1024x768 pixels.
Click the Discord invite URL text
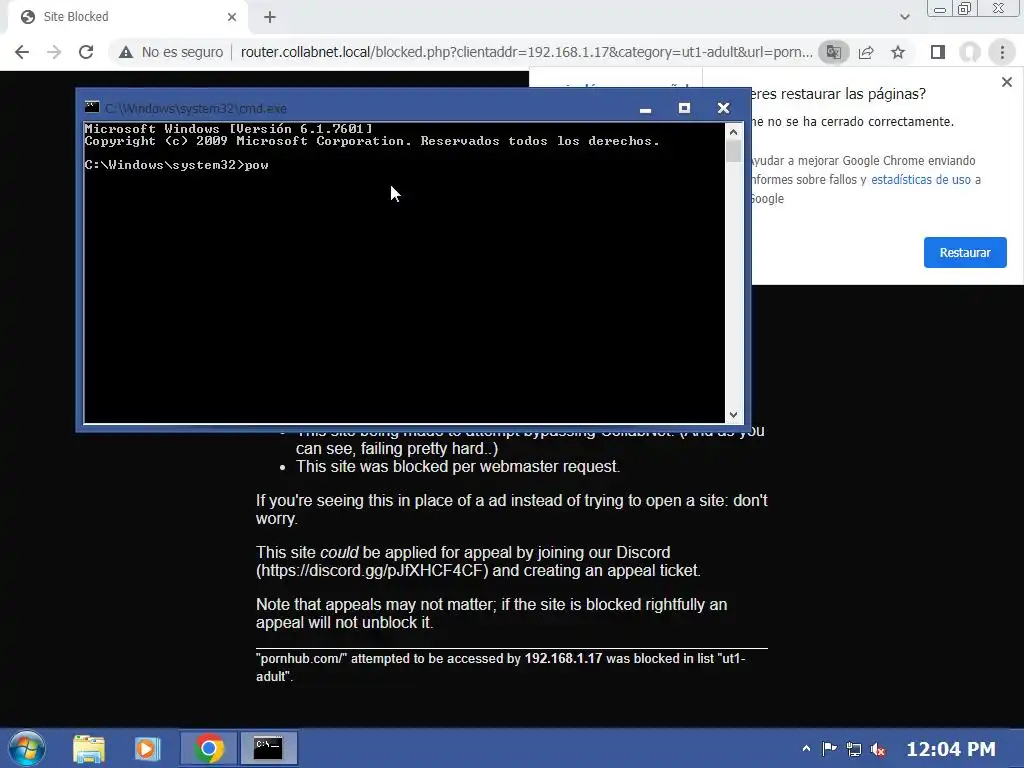click(x=372, y=571)
